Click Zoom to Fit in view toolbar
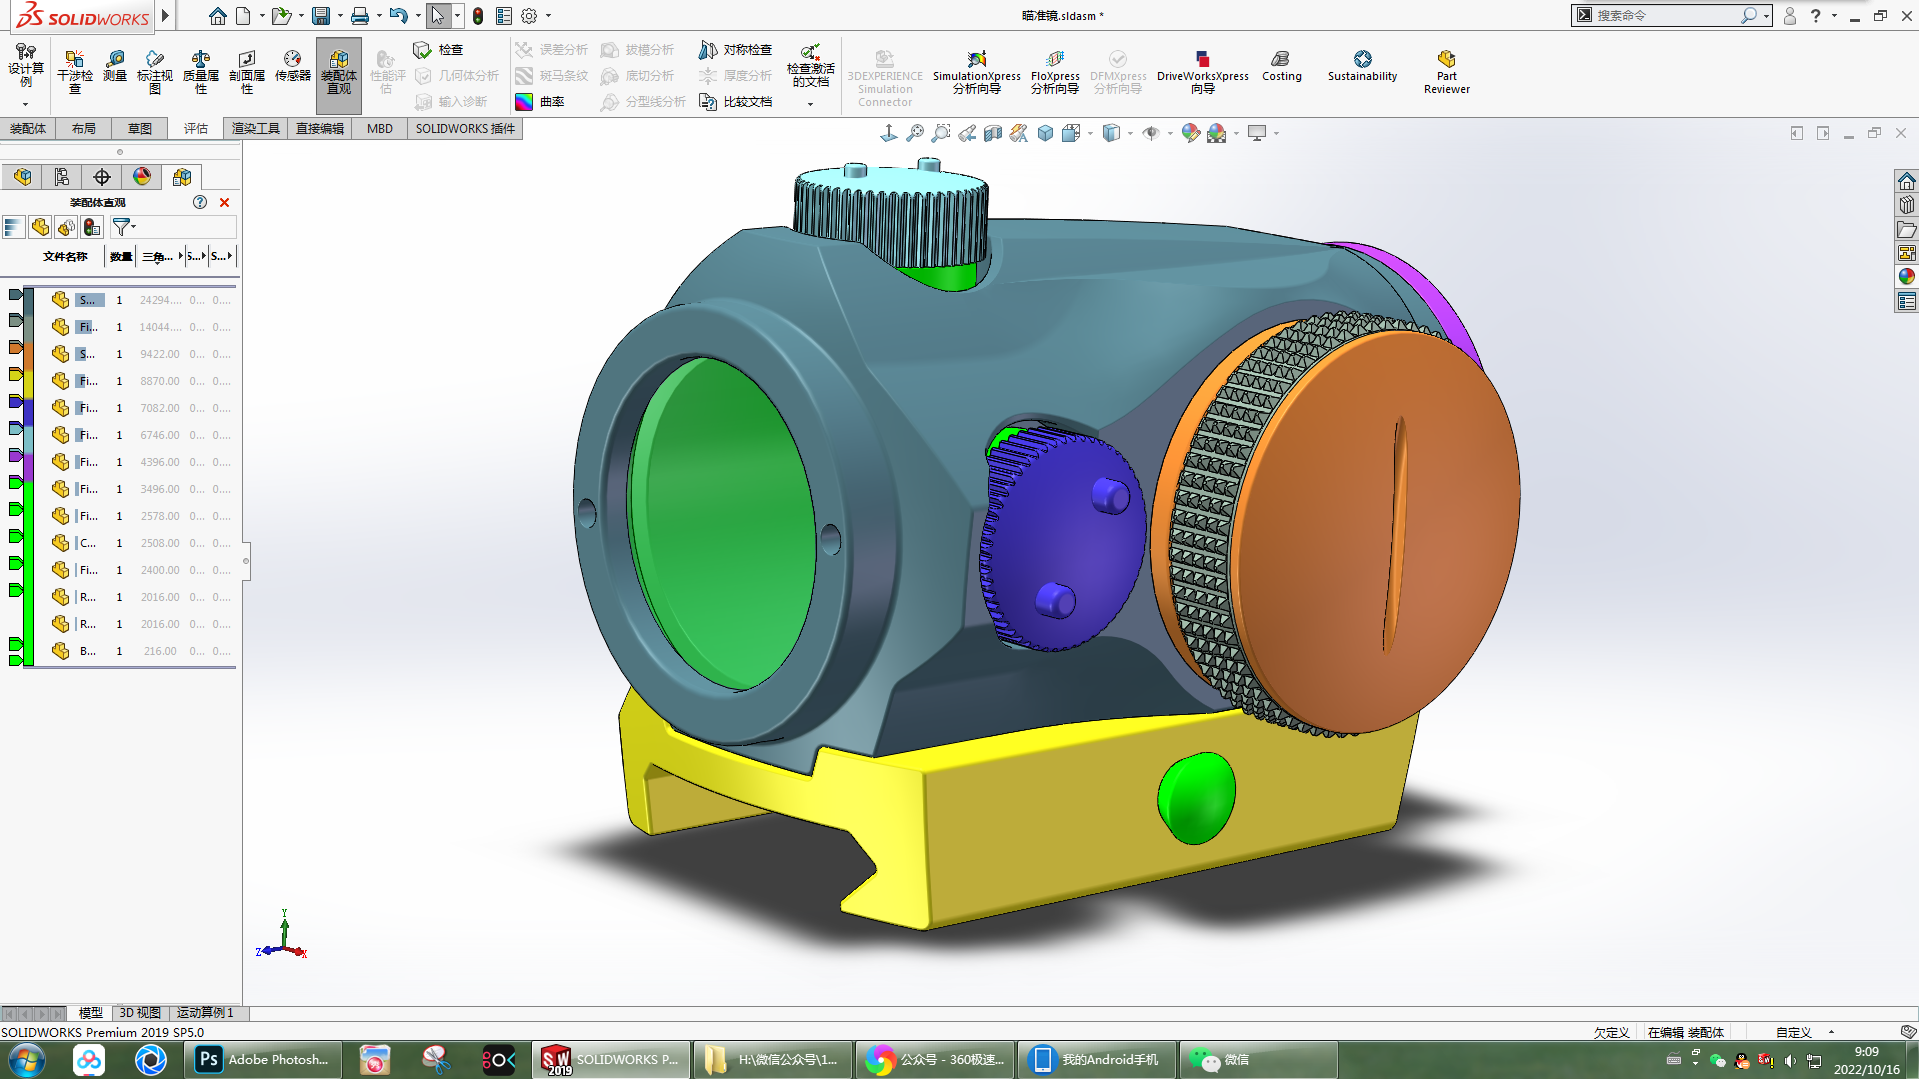The height and width of the screenshot is (1079, 1919). coord(915,133)
